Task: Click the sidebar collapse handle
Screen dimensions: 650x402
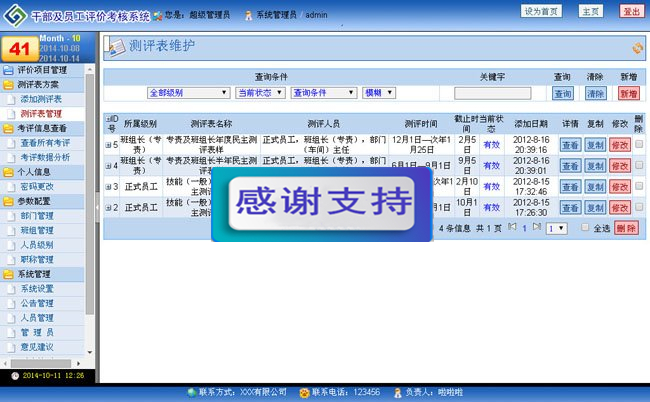Action: [97, 207]
